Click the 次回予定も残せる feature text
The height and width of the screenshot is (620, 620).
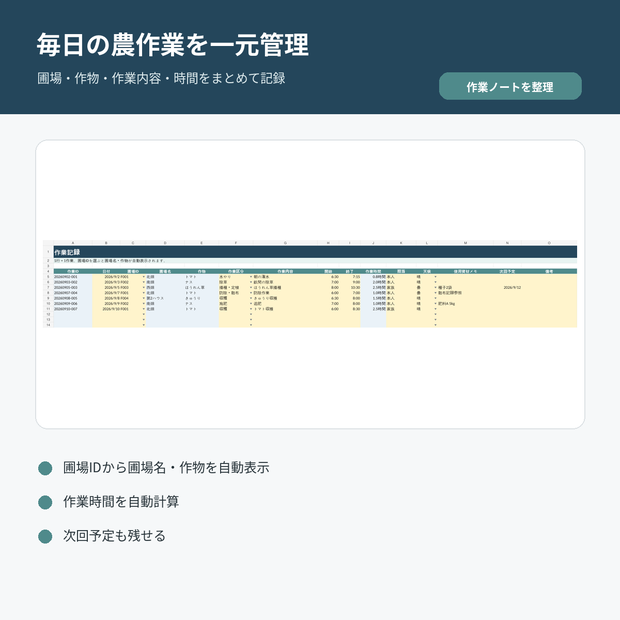(114, 536)
